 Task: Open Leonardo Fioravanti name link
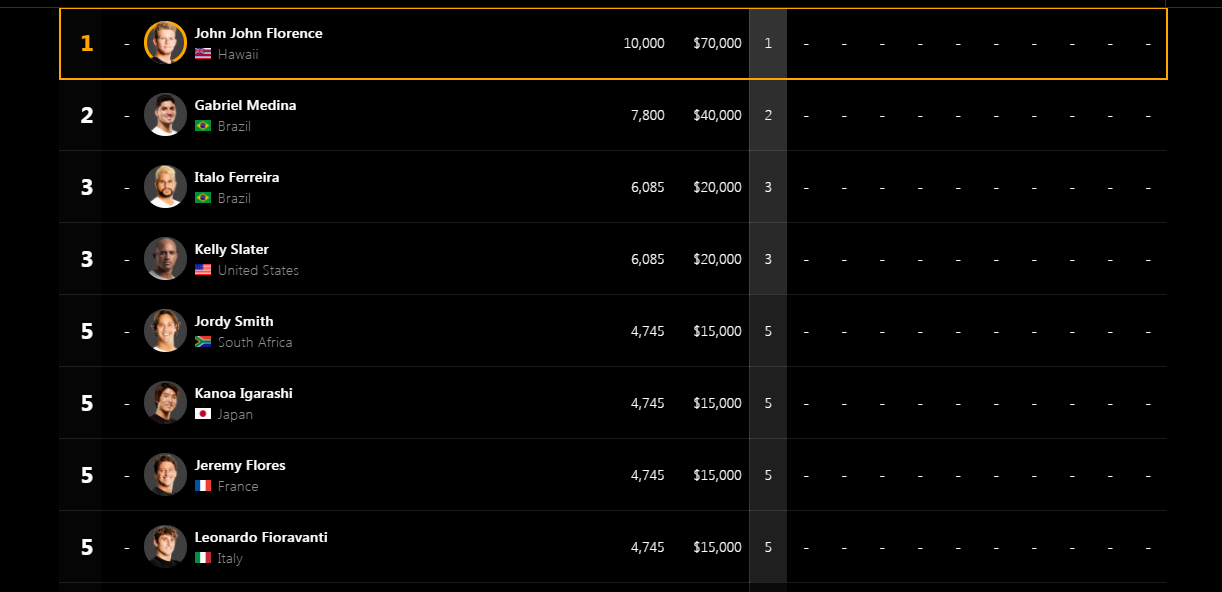tap(261, 537)
